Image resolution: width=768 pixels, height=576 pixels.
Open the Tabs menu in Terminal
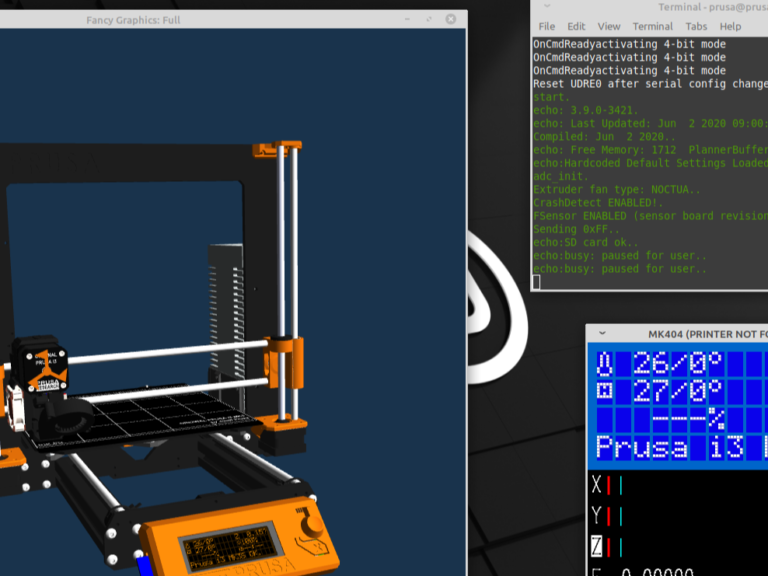click(696, 26)
